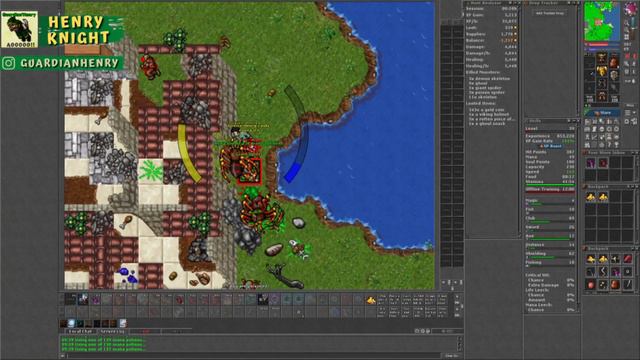Viewport: 640px width, 360px height.
Task: Click the green Stamina bar in Skills
Action: click(550, 184)
